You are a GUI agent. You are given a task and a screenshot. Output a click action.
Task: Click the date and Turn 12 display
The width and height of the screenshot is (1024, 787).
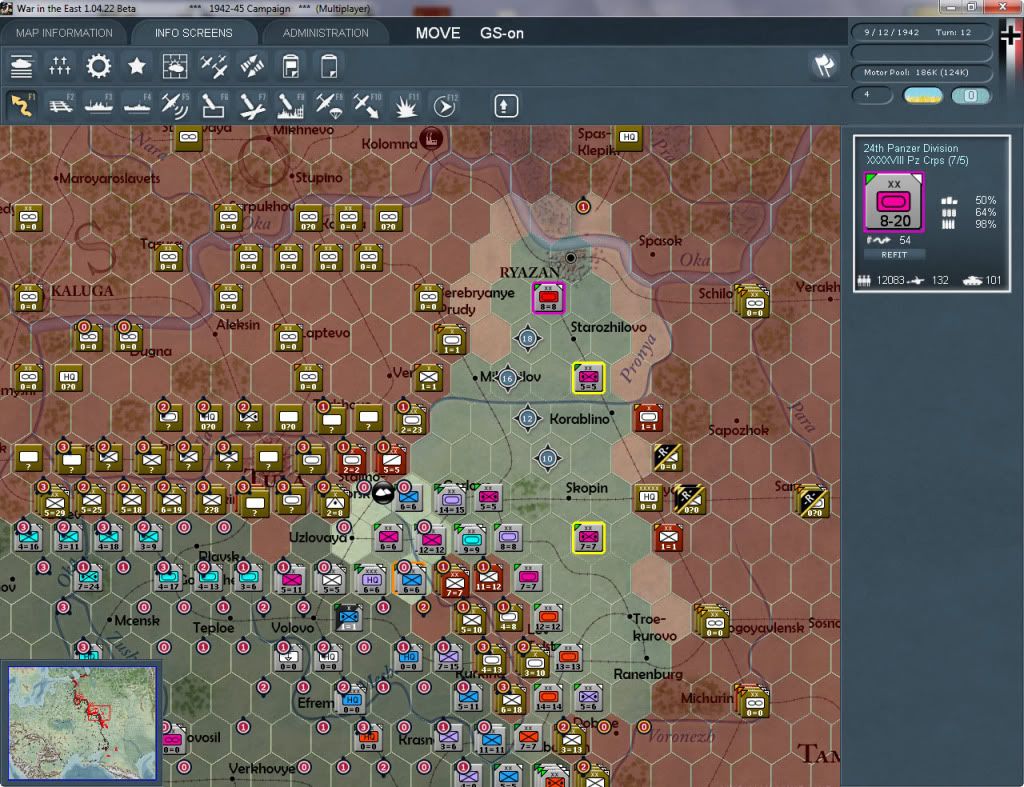pyautogui.click(x=921, y=32)
